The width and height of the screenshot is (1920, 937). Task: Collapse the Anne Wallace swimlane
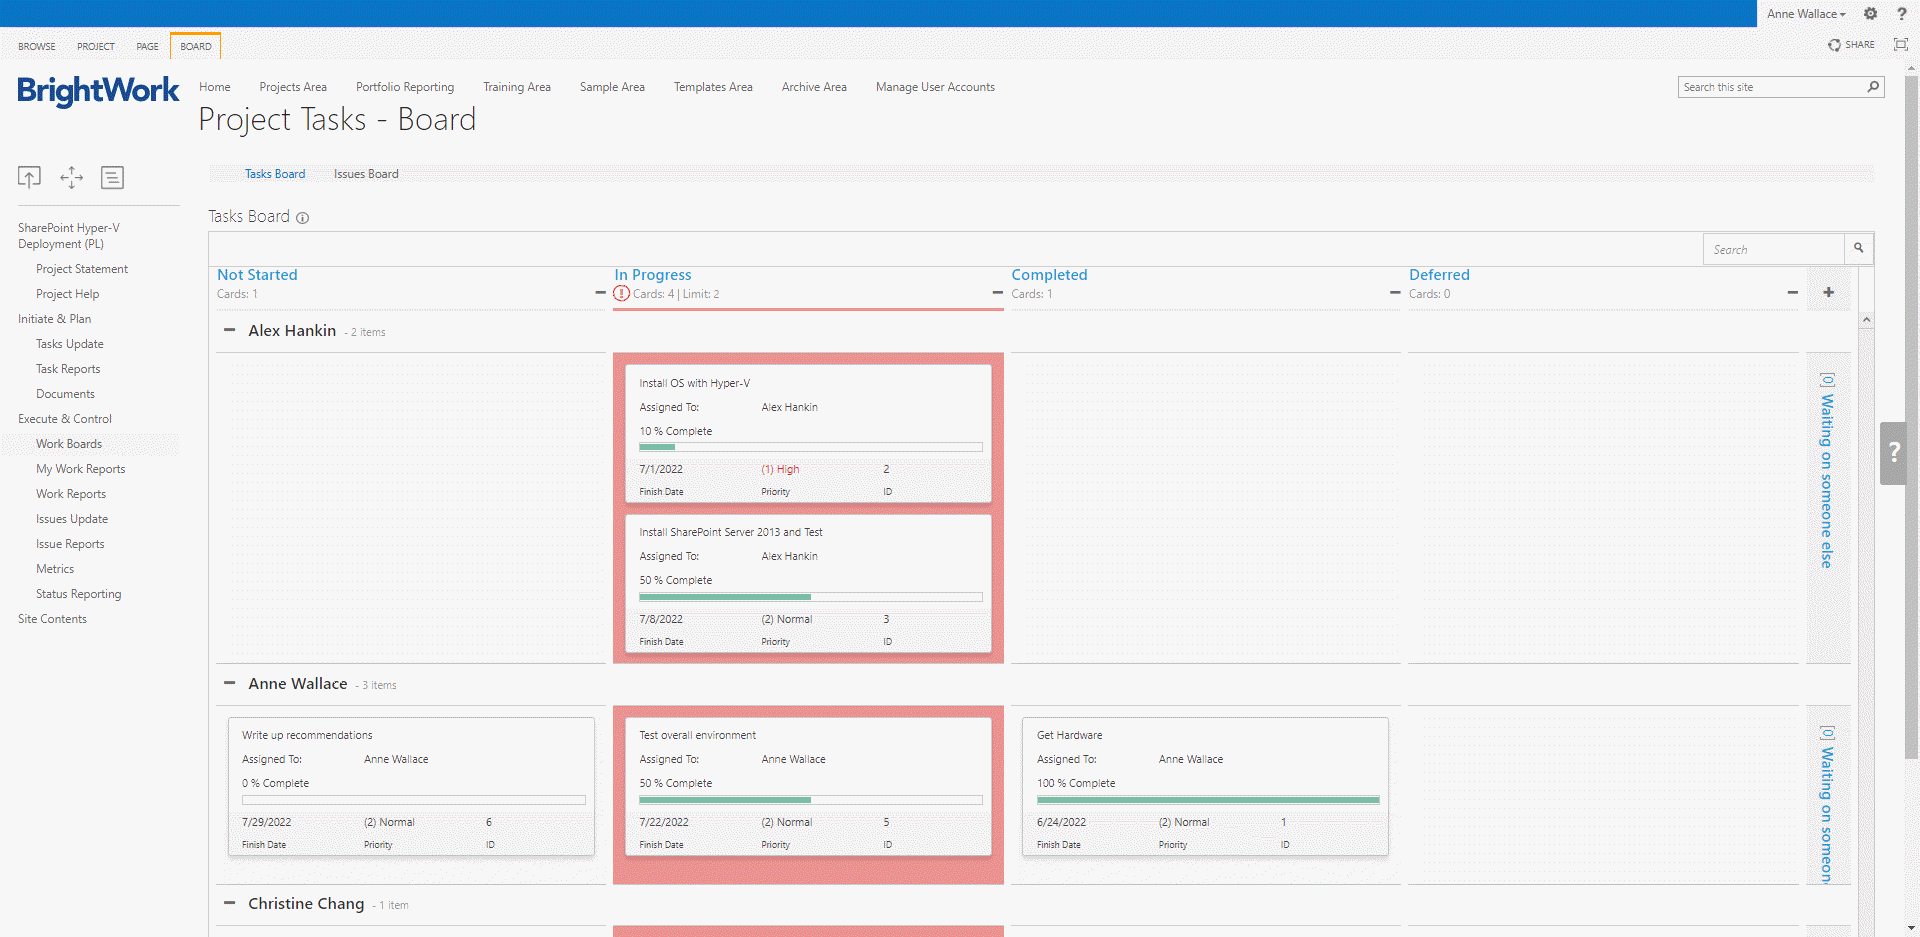pos(230,683)
